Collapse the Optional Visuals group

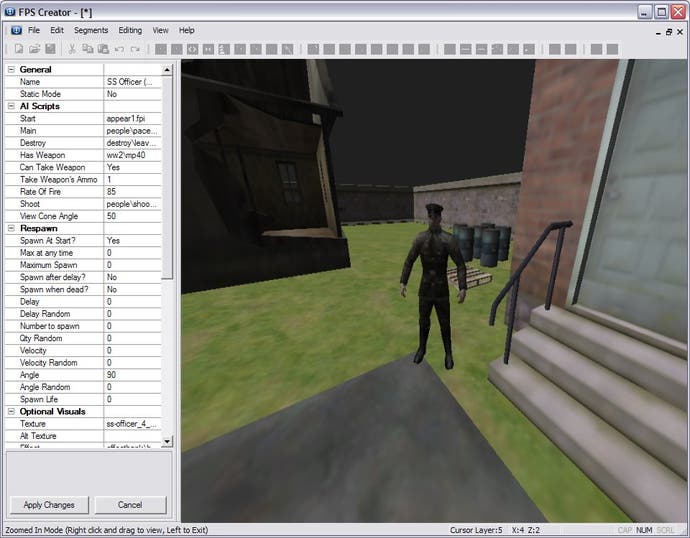pos(11,411)
